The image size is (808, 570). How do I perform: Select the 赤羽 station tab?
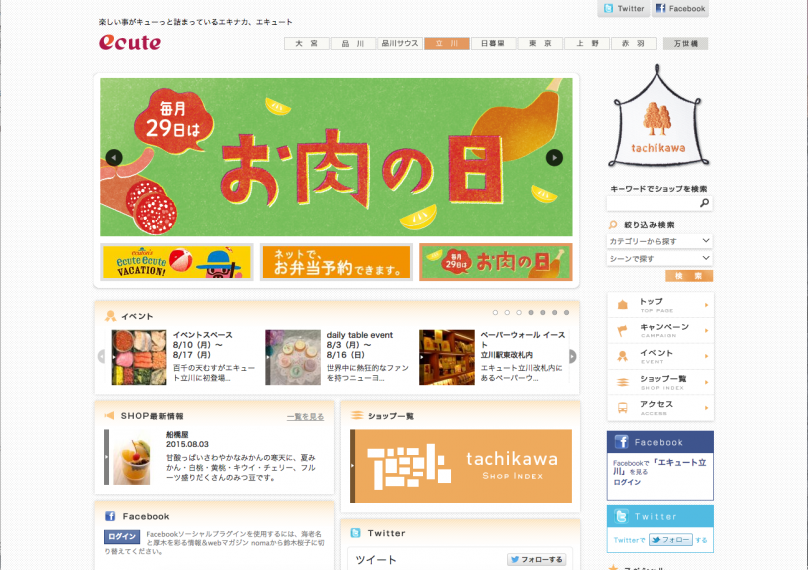[633, 44]
